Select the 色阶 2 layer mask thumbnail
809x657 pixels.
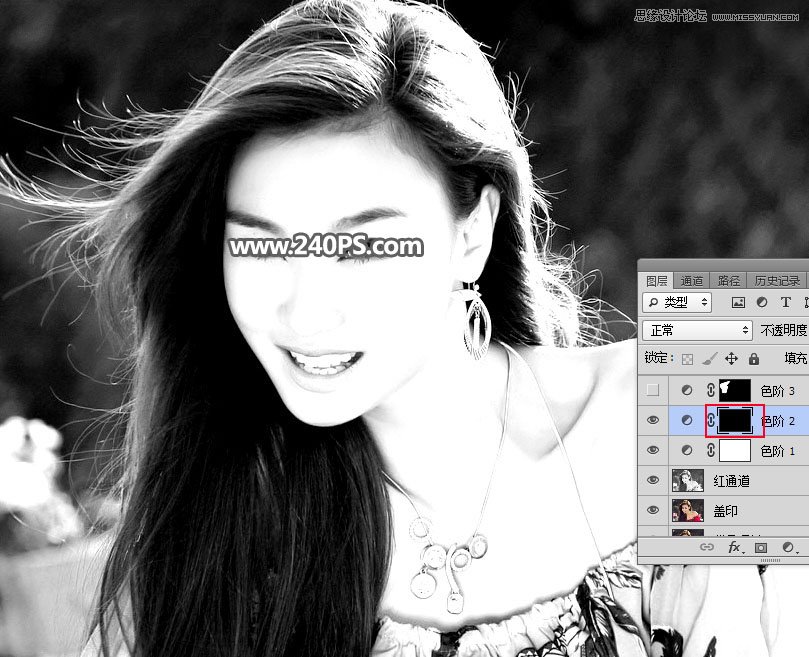click(734, 421)
